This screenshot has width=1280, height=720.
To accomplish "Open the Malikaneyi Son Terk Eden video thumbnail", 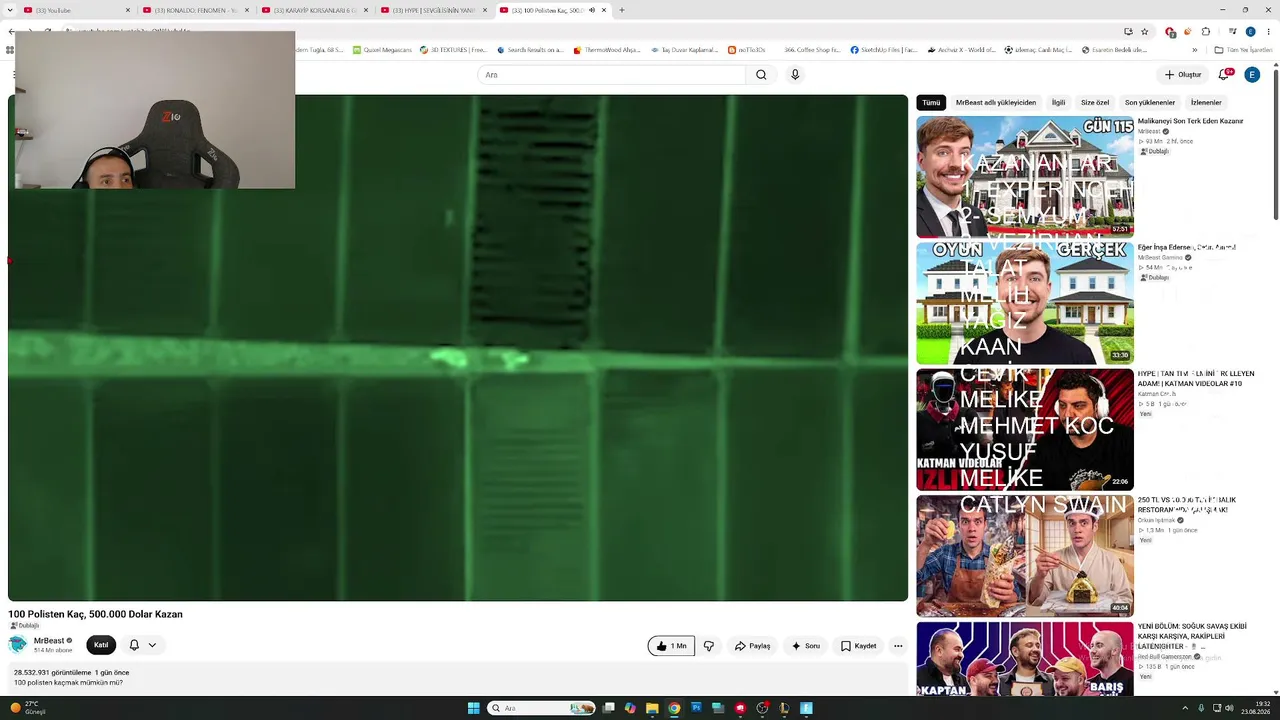I will point(1025,177).
